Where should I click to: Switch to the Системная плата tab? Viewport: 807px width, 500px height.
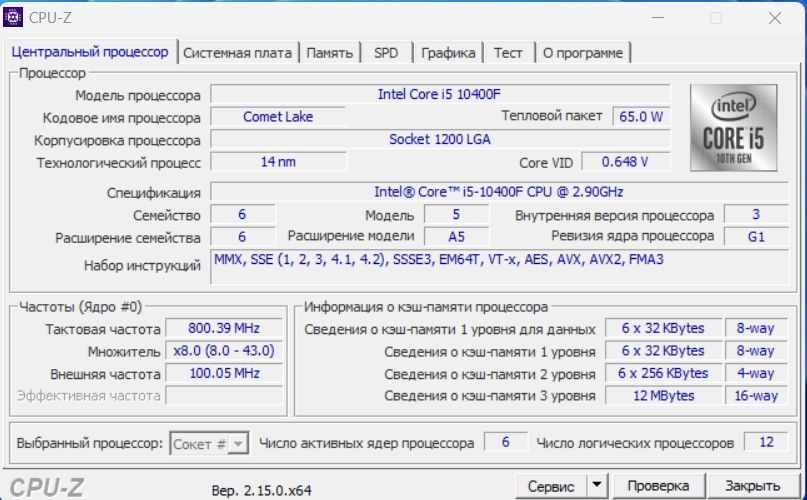237,53
